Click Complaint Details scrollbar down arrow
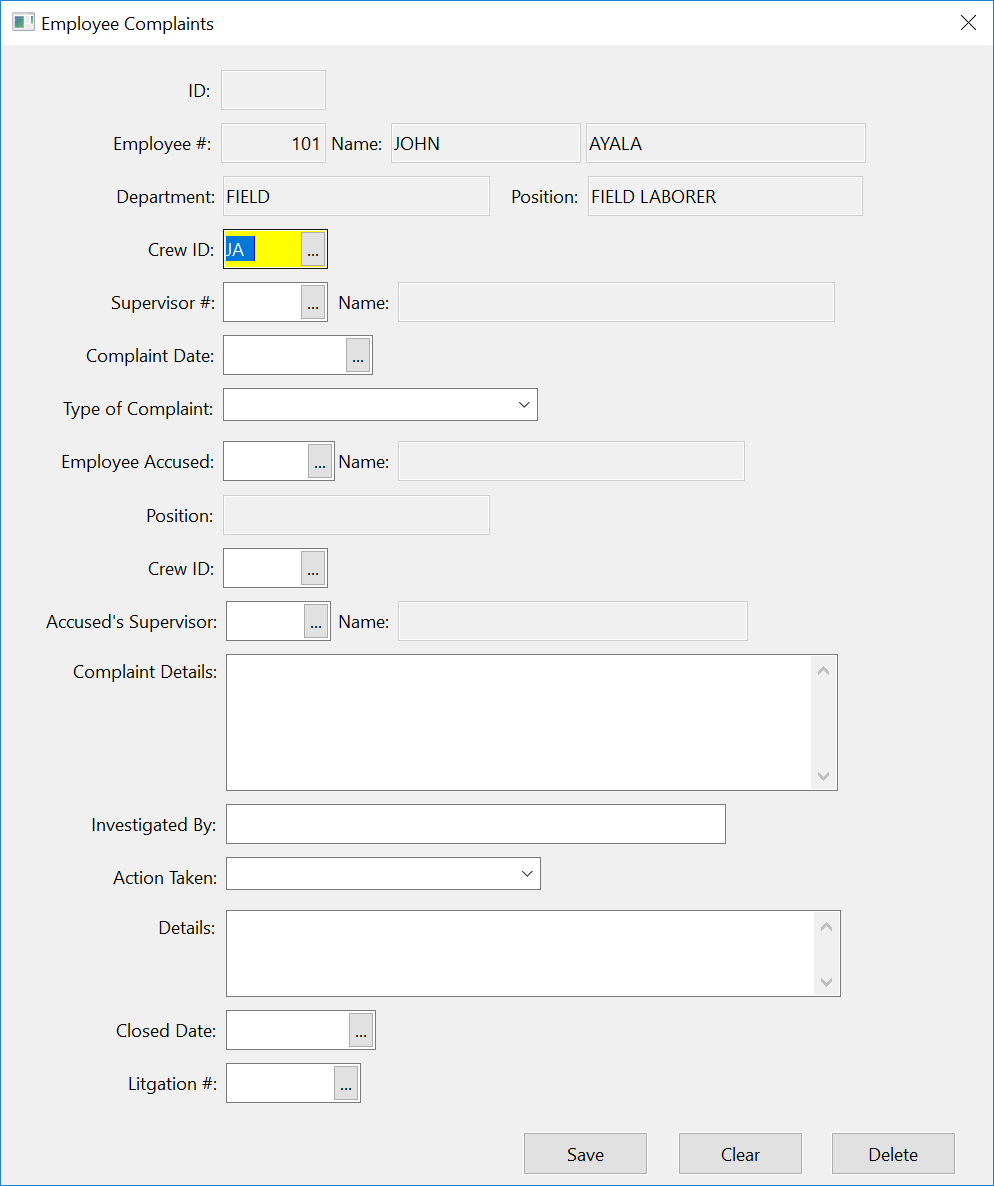The height and width of the screenshot is (1186, 994). tap(824, 776)
